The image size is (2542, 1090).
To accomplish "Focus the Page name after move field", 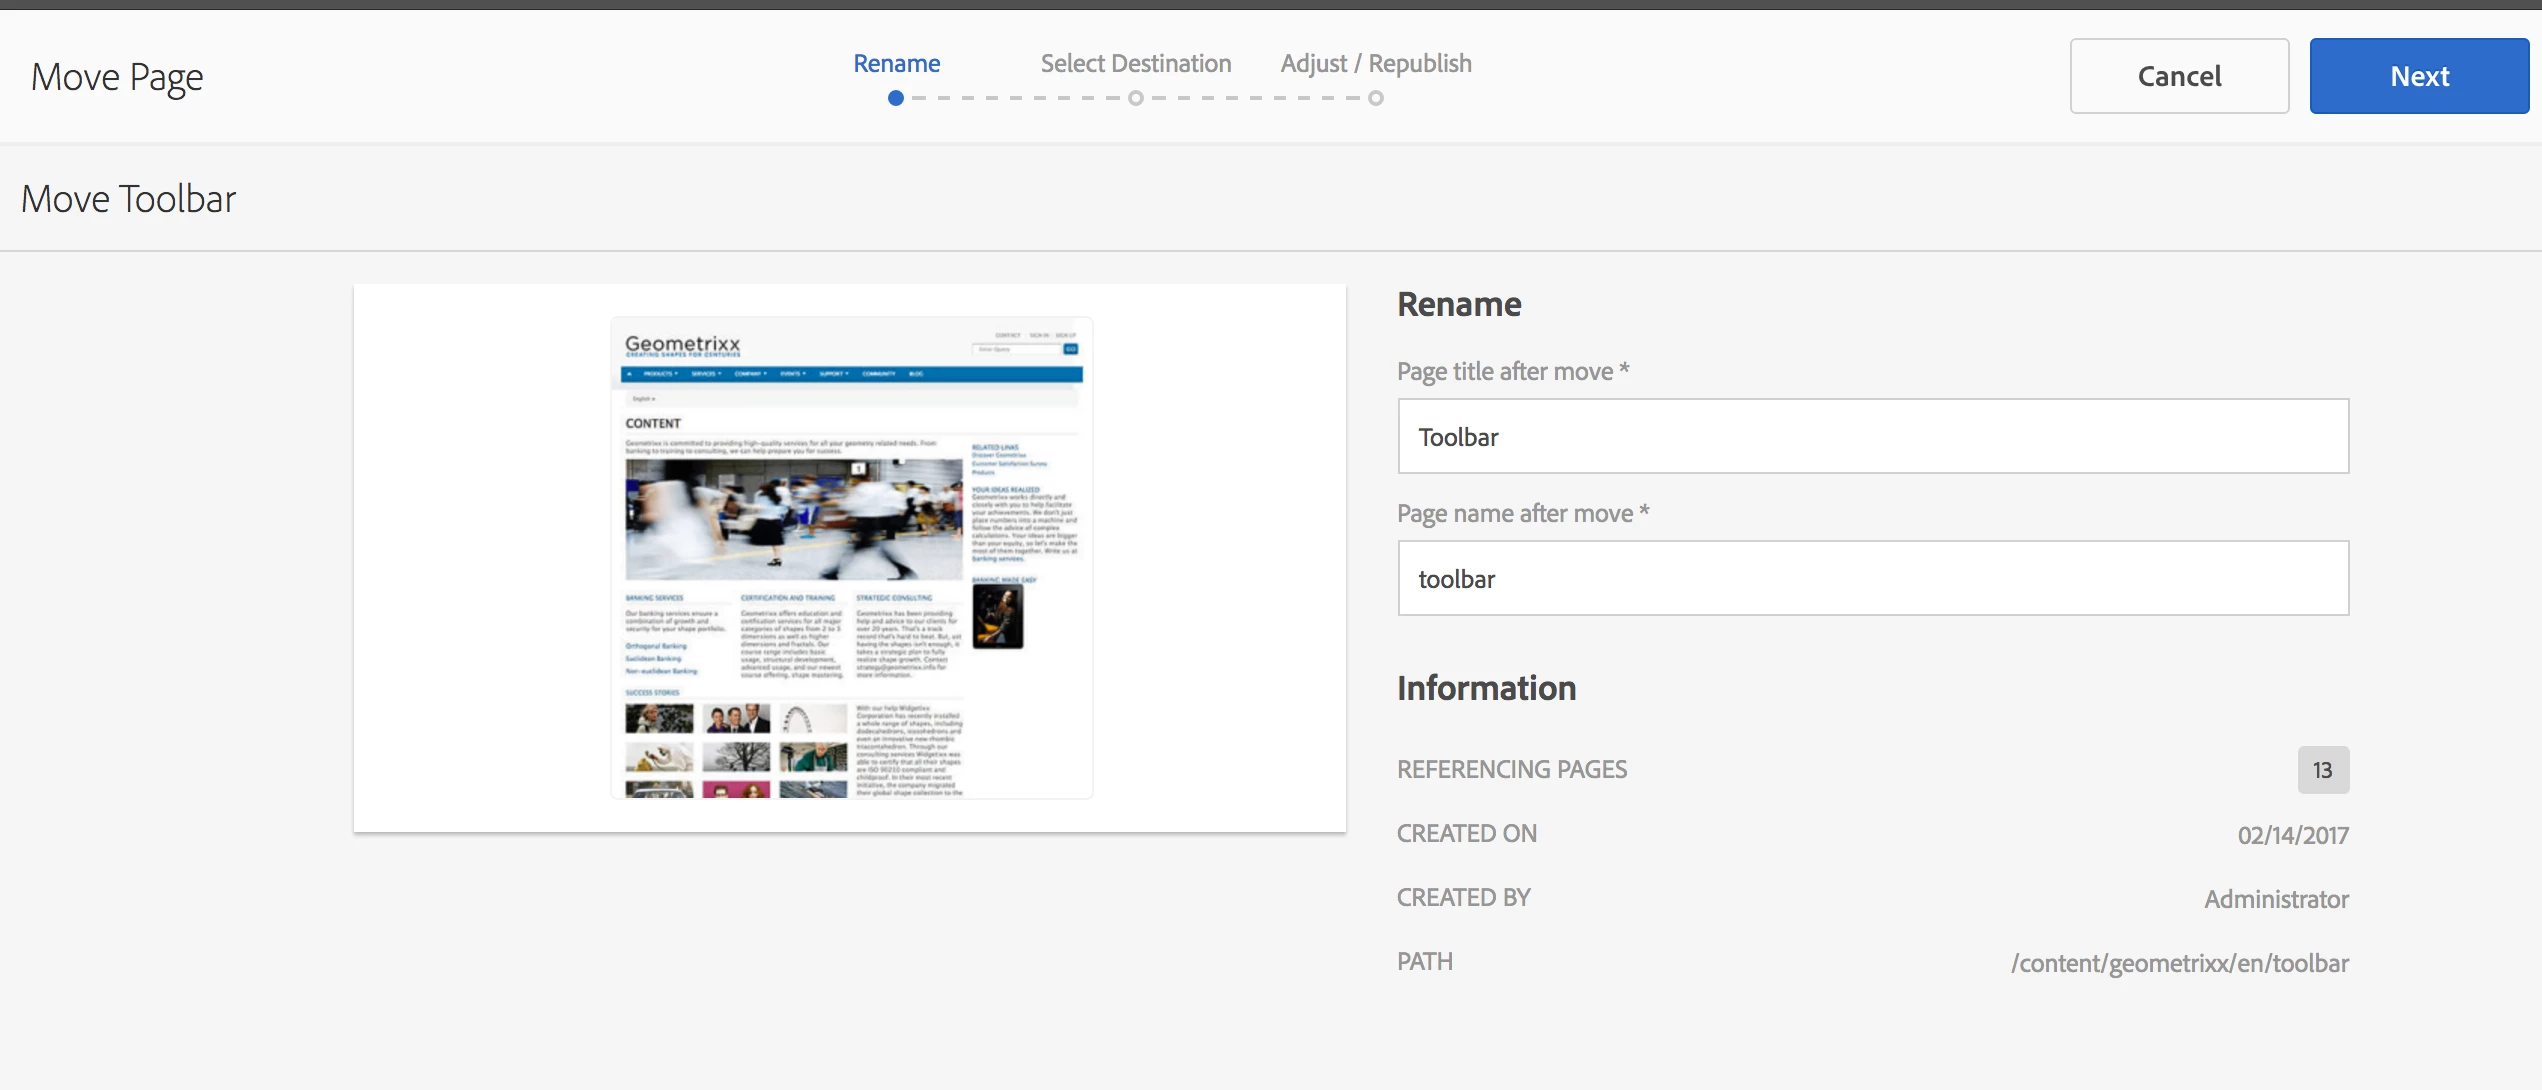I will click(x=1872, y=578).
